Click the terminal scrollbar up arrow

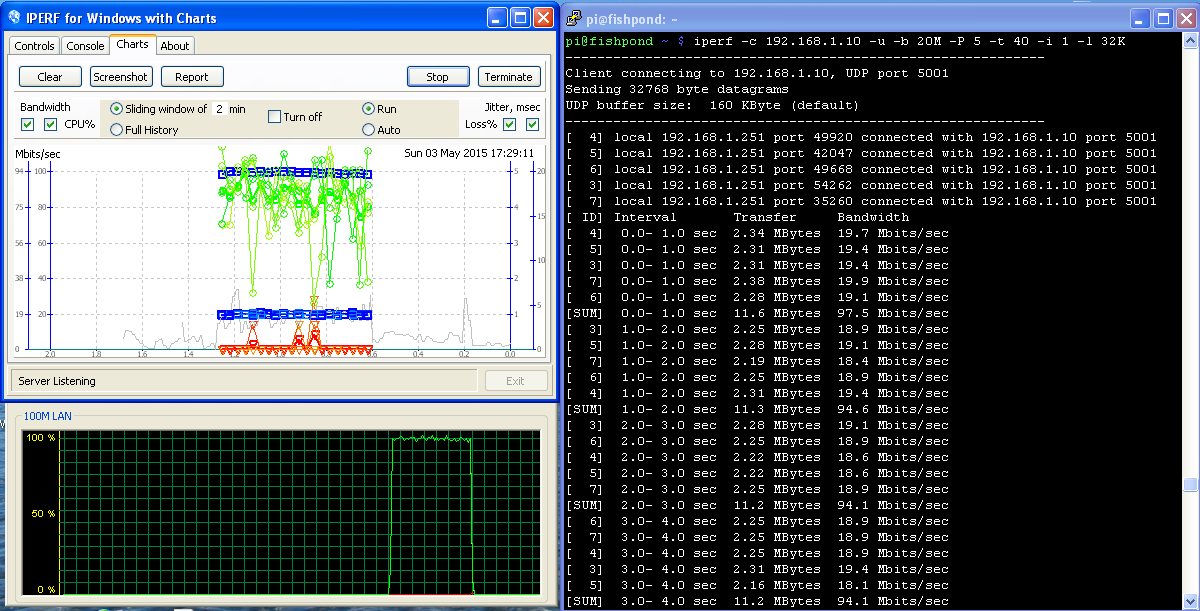click(1190, 42)
